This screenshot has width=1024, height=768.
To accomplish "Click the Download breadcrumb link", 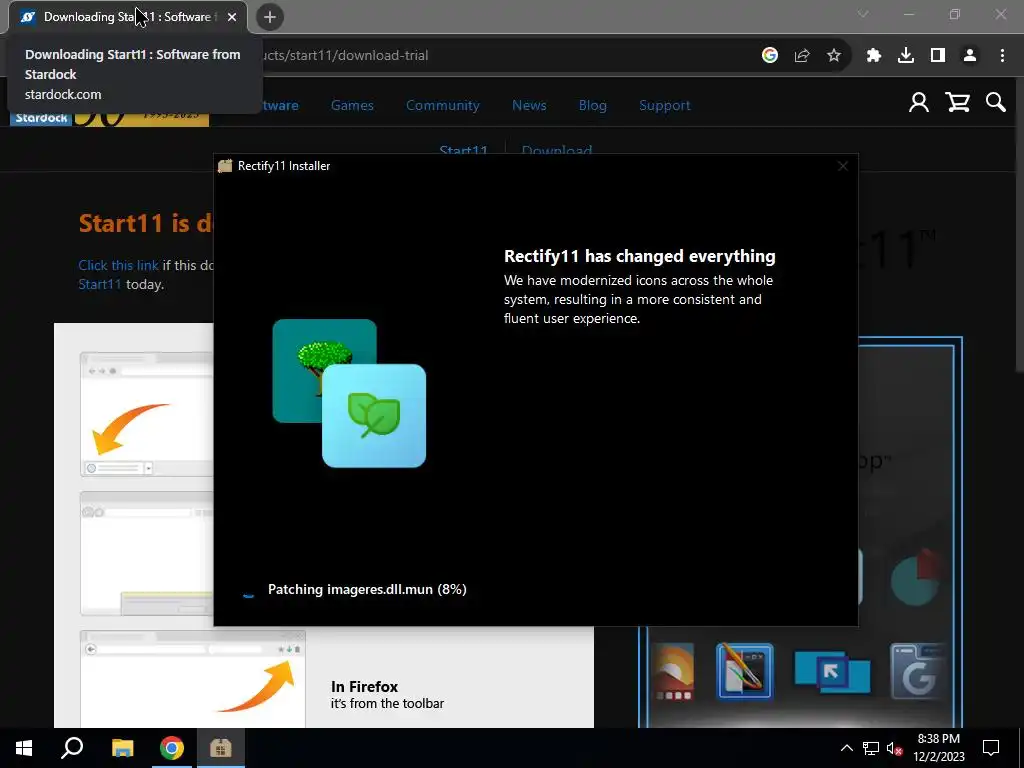I will 556,150.
